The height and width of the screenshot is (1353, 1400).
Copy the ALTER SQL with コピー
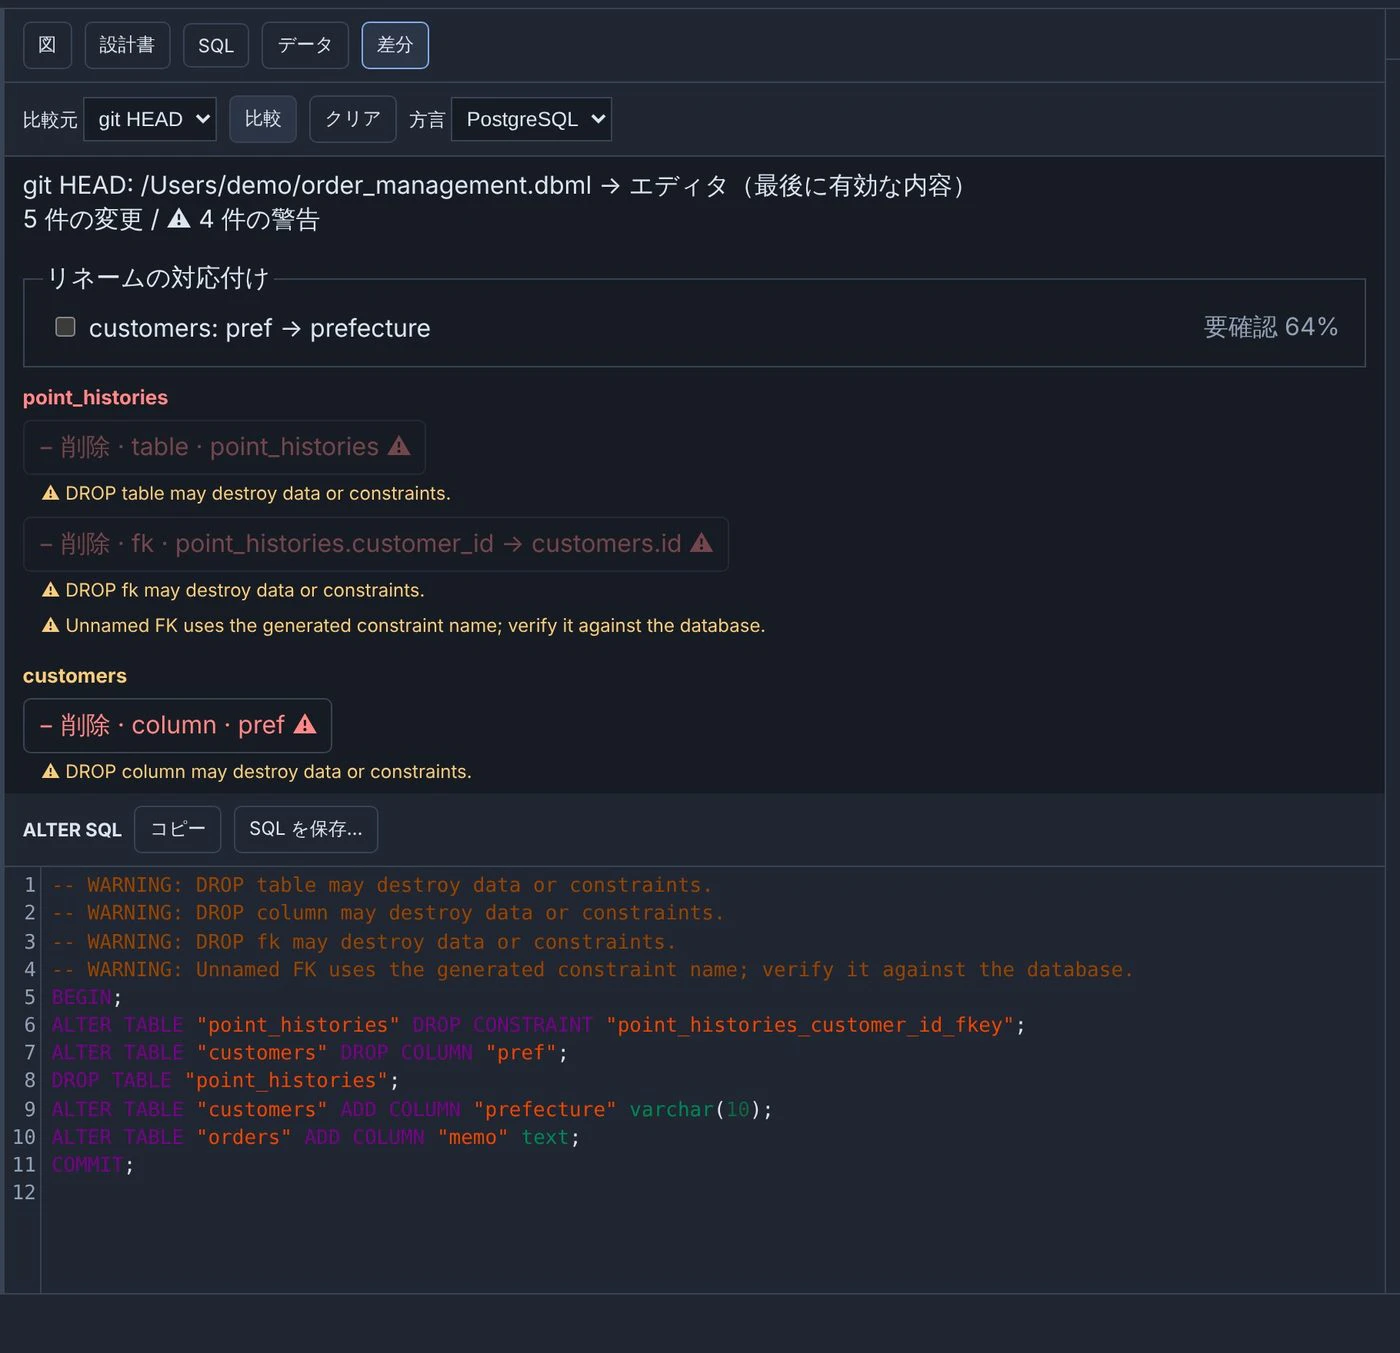(x=178, y=829)
